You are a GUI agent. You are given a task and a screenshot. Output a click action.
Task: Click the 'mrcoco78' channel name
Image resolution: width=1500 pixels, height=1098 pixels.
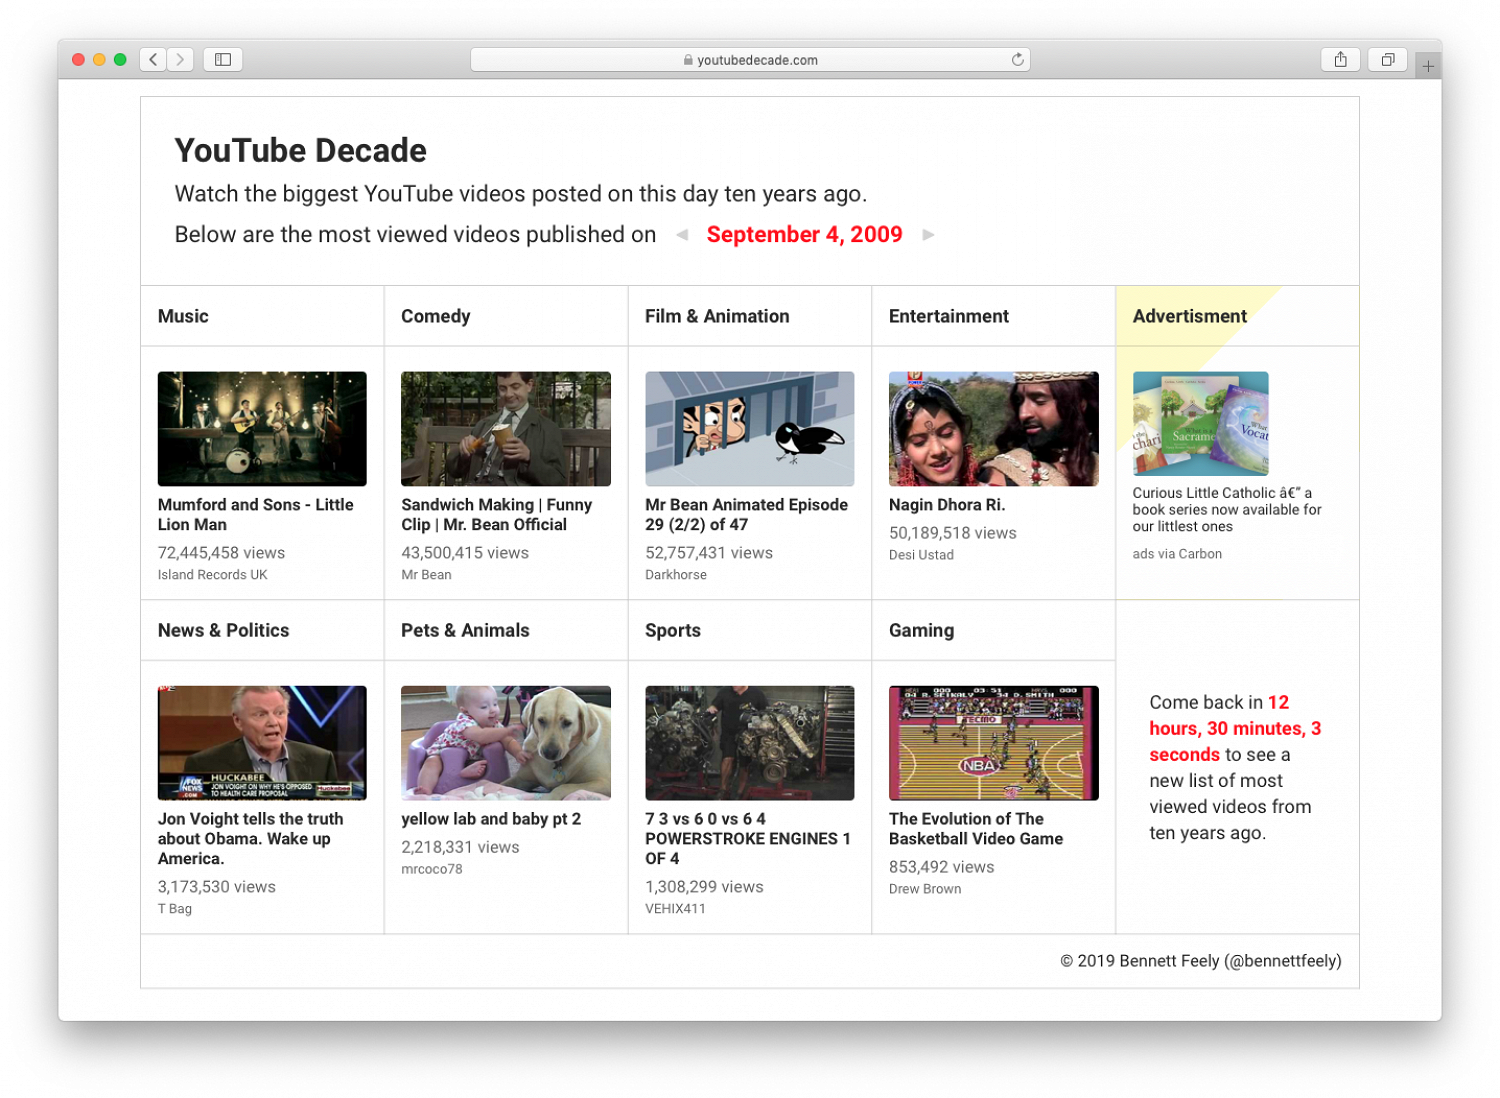pos(432,869)
